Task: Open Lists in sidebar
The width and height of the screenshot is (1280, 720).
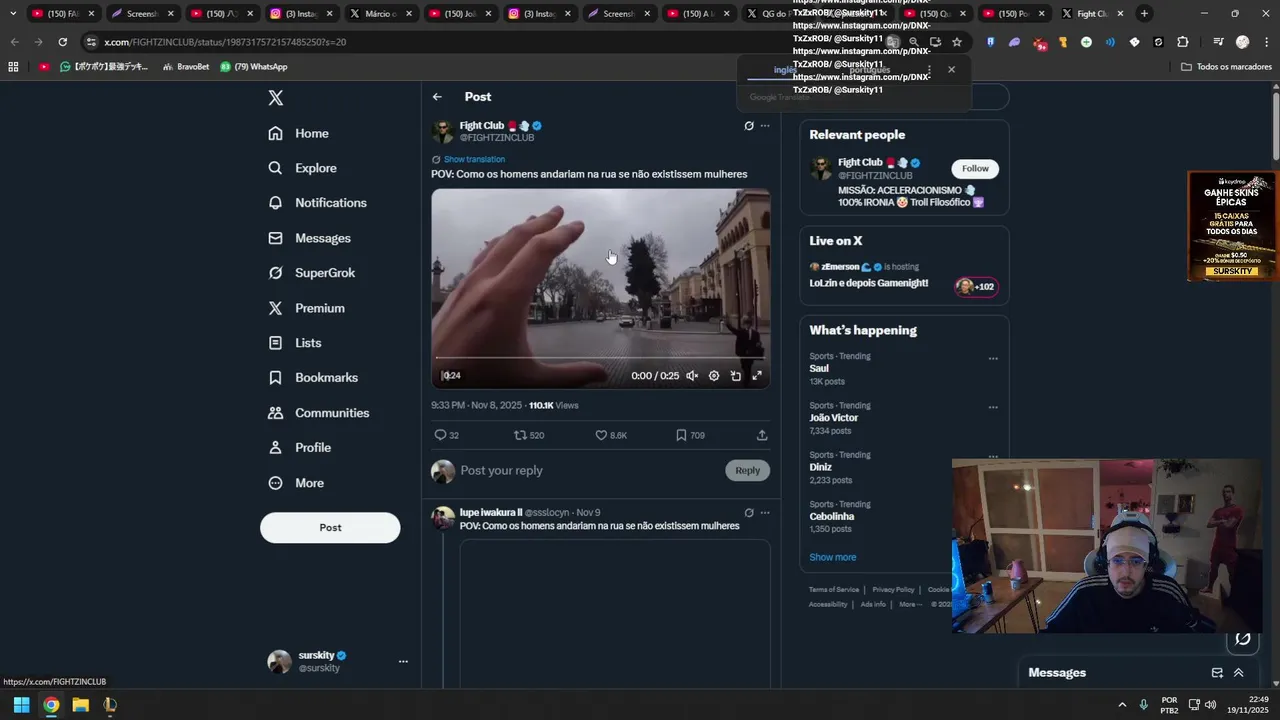Action: coord(294,343)
